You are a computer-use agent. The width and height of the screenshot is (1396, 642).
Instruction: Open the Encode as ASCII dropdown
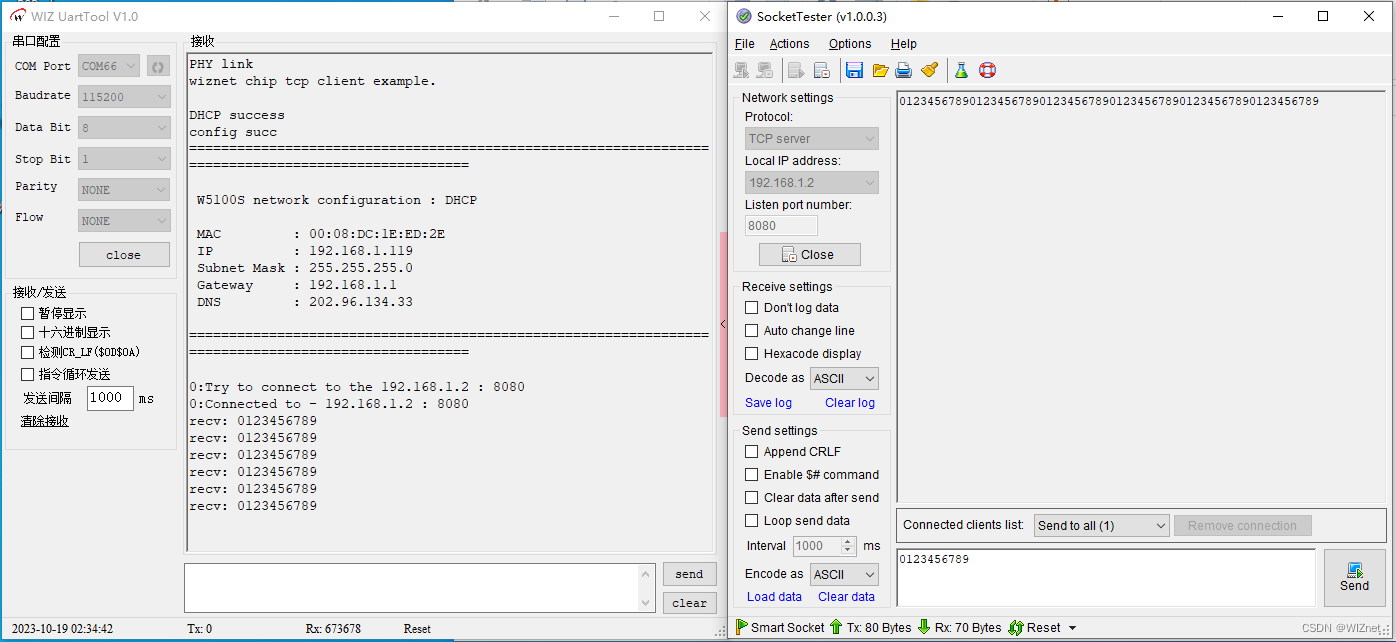[844, 575]
